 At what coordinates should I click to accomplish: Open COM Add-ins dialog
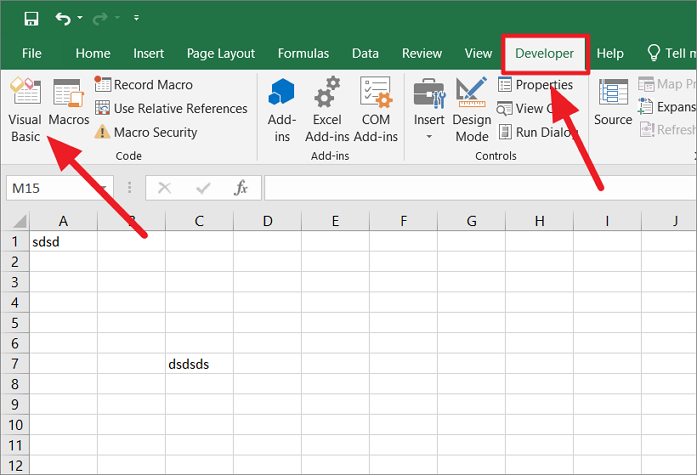click(x=376, y=110)
